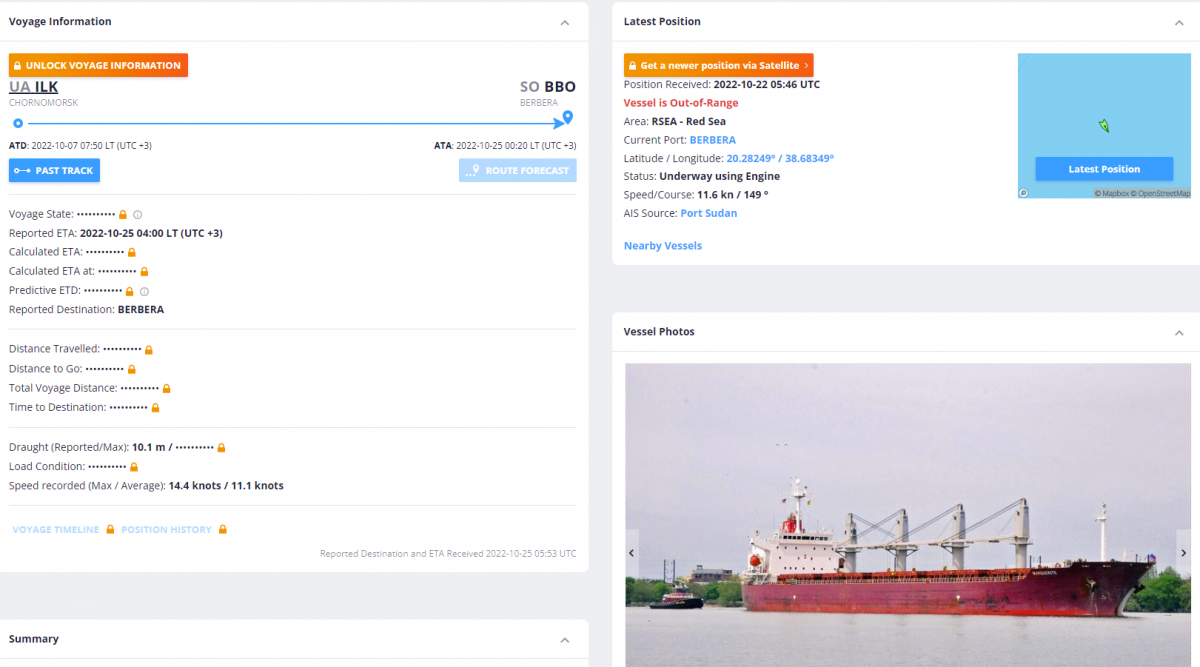1200x667 pixels.
Task: Click the Past Track button
Action: click(x=54, y=171)
